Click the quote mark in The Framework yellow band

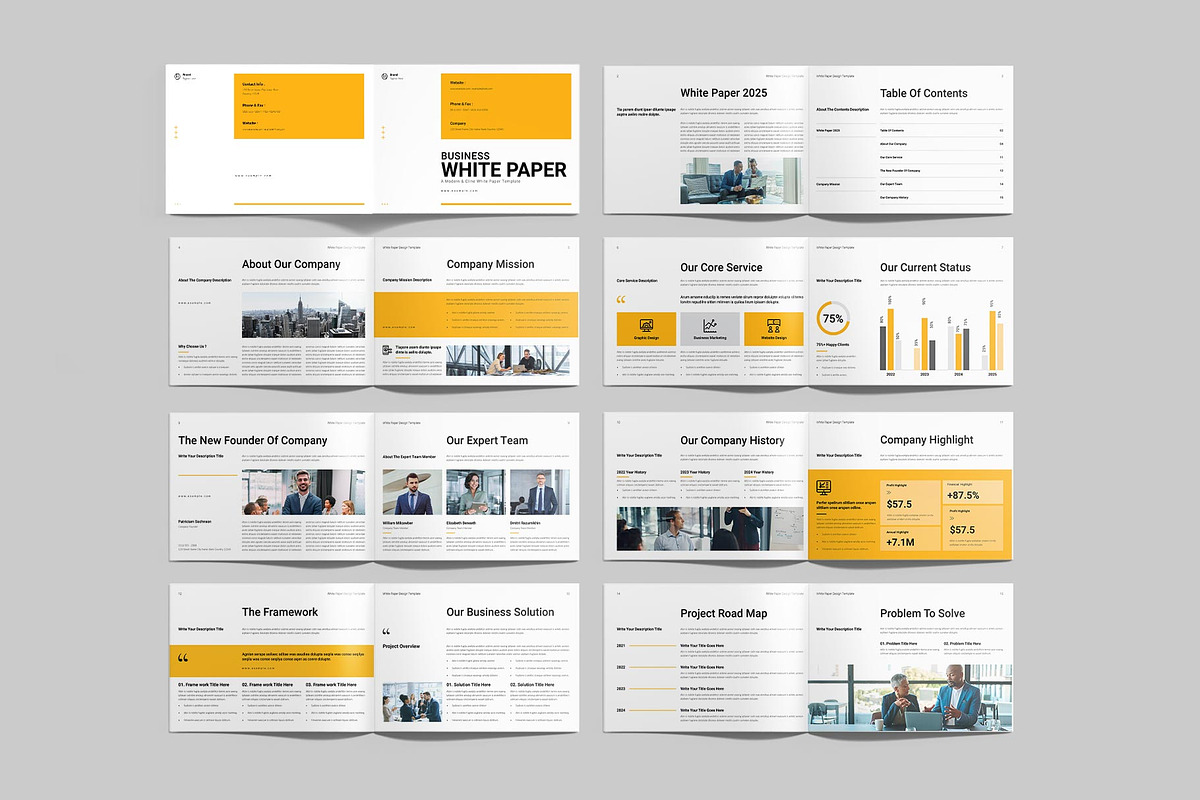click(182, 658)
